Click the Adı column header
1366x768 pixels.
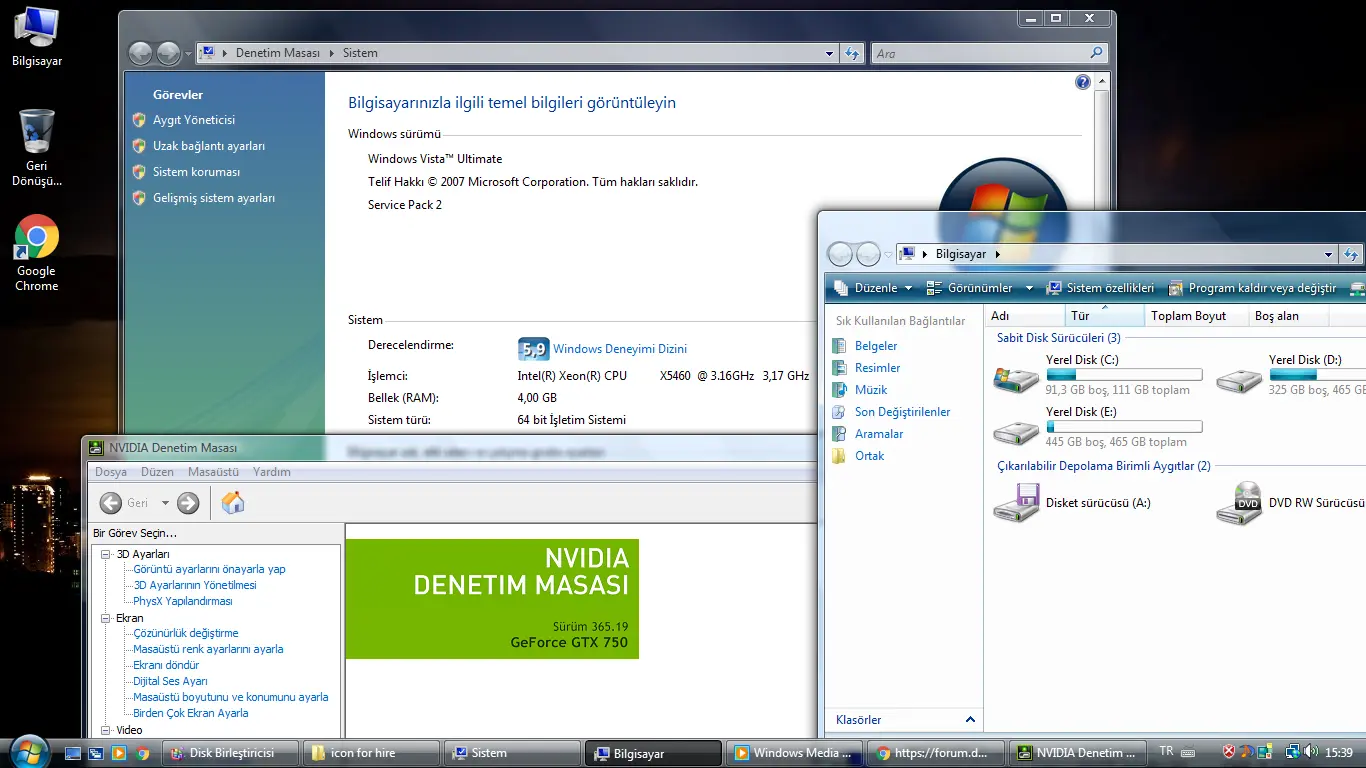point(1023,316)
